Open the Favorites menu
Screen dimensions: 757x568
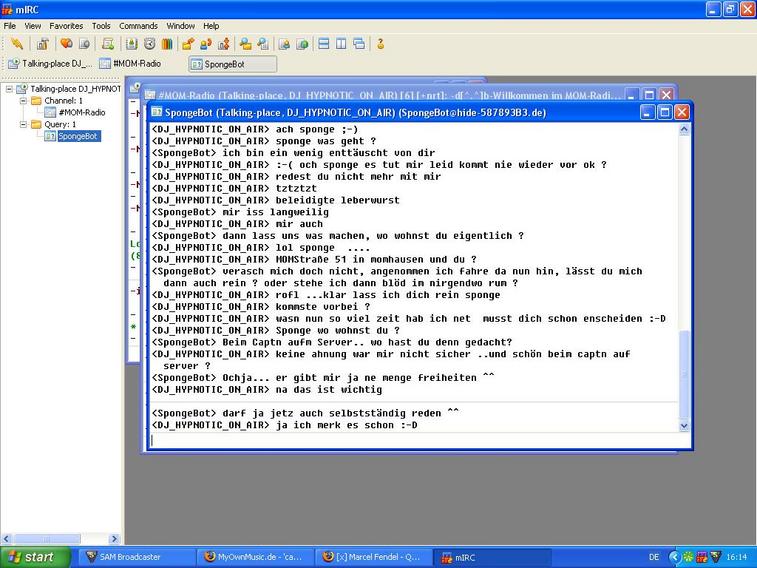(x=67, y=25)
